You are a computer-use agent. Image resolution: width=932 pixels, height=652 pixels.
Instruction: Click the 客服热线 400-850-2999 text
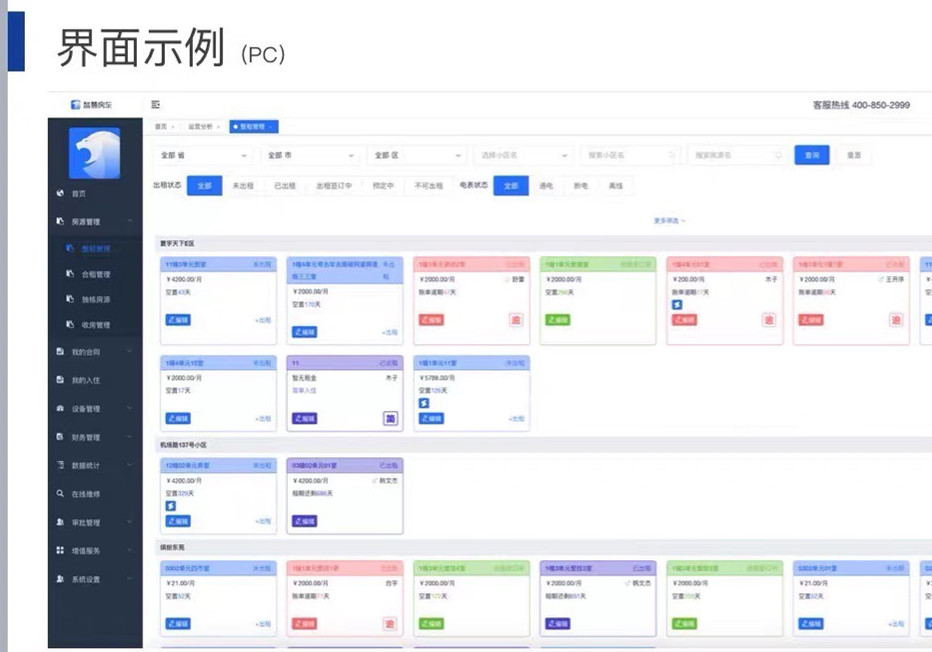coord(861,105)
